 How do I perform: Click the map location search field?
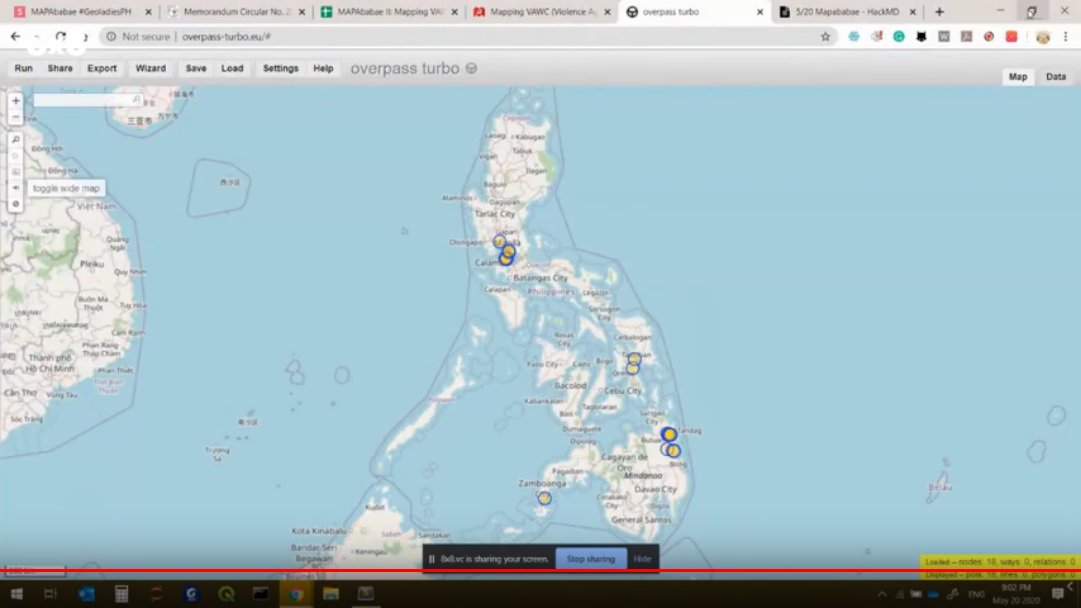[x=88, y=101]
